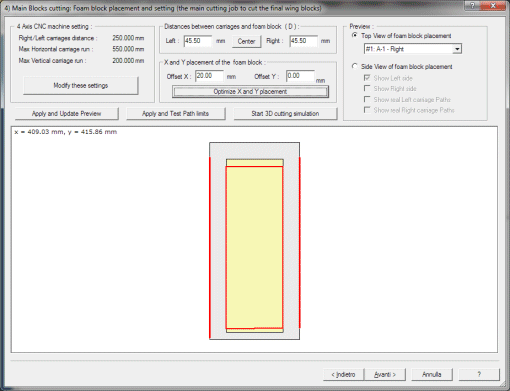The width and height of the screenshot is (510, 391).
Task: Click the Center button
Action: [x=246, y=41]
